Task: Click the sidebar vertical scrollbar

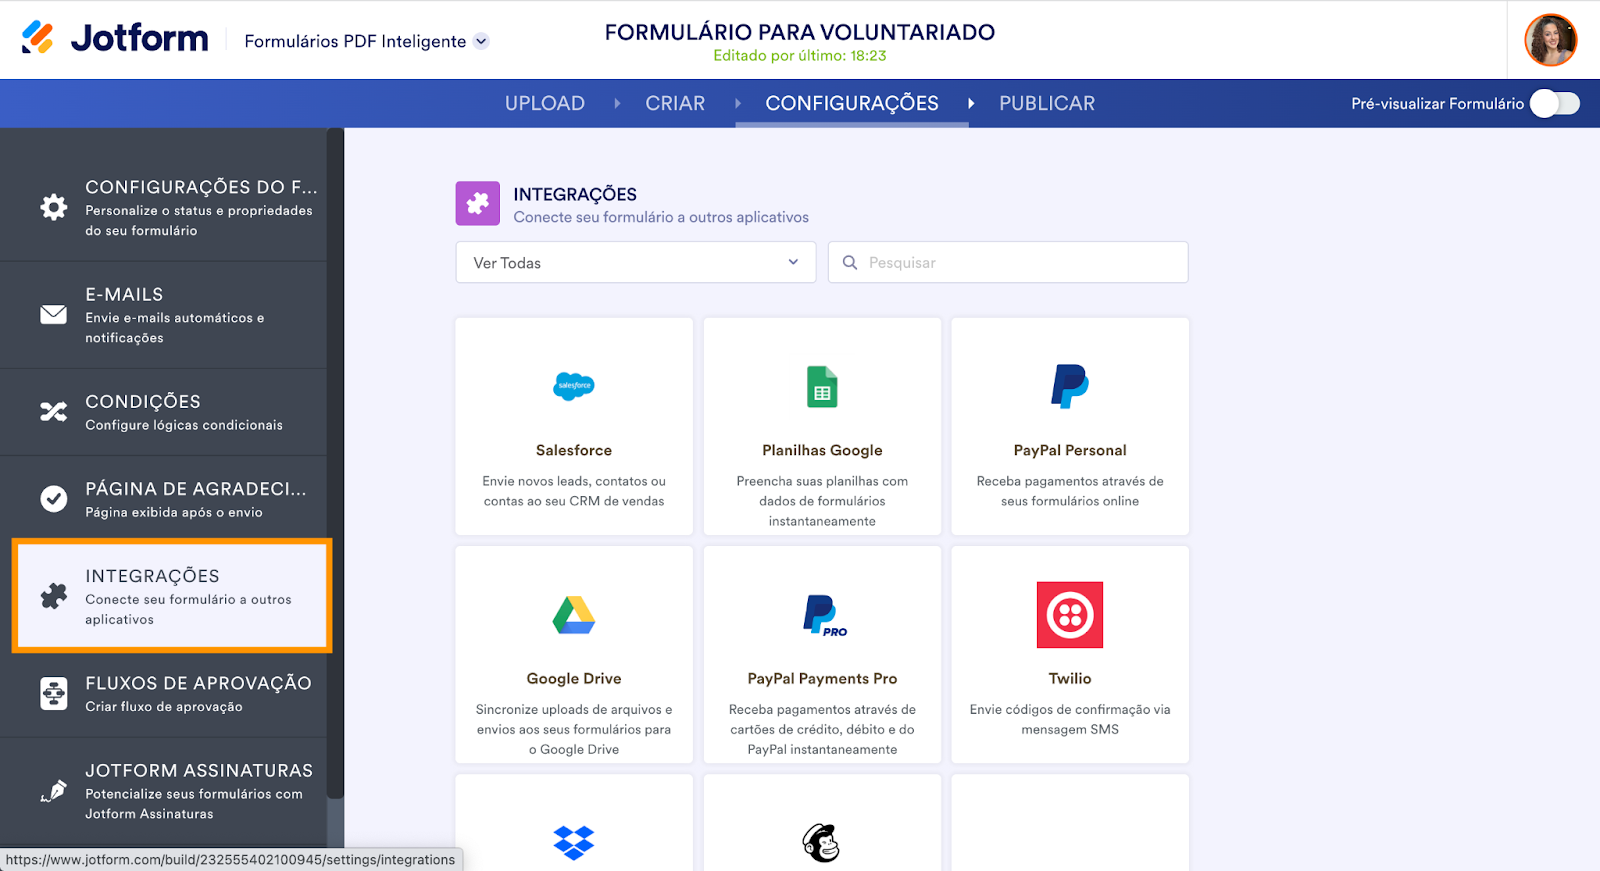Action: click(336, 463)
